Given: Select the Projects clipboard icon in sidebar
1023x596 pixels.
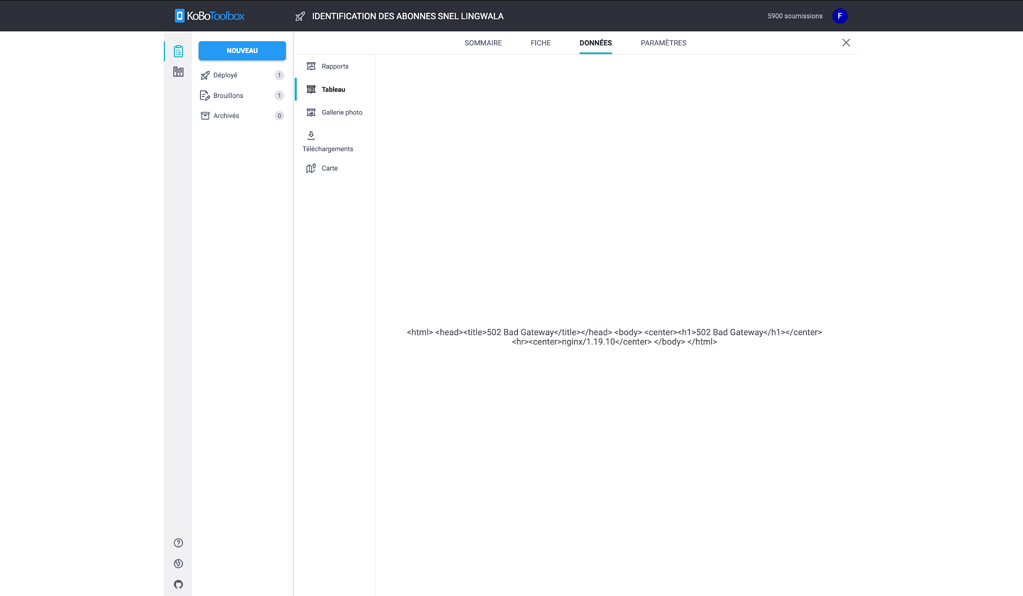Looking at the screenshot, I should coord(177,50).
